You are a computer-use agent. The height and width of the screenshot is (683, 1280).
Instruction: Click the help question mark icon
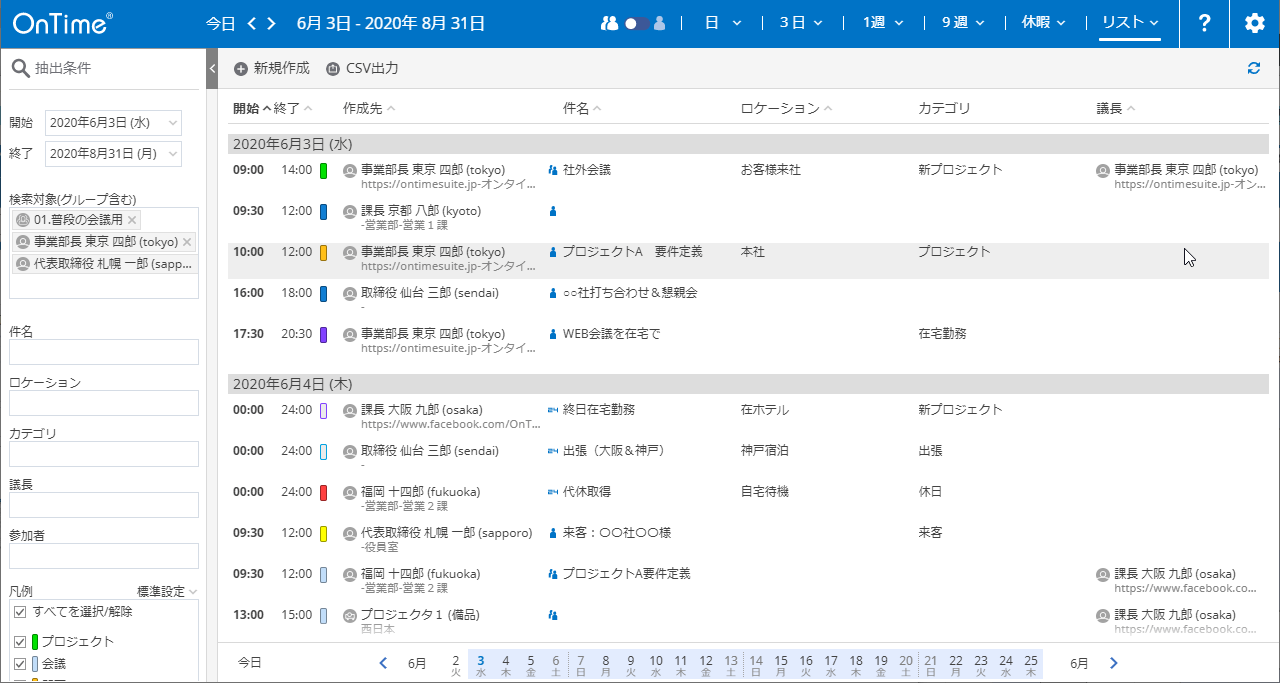pos(1205,23)
